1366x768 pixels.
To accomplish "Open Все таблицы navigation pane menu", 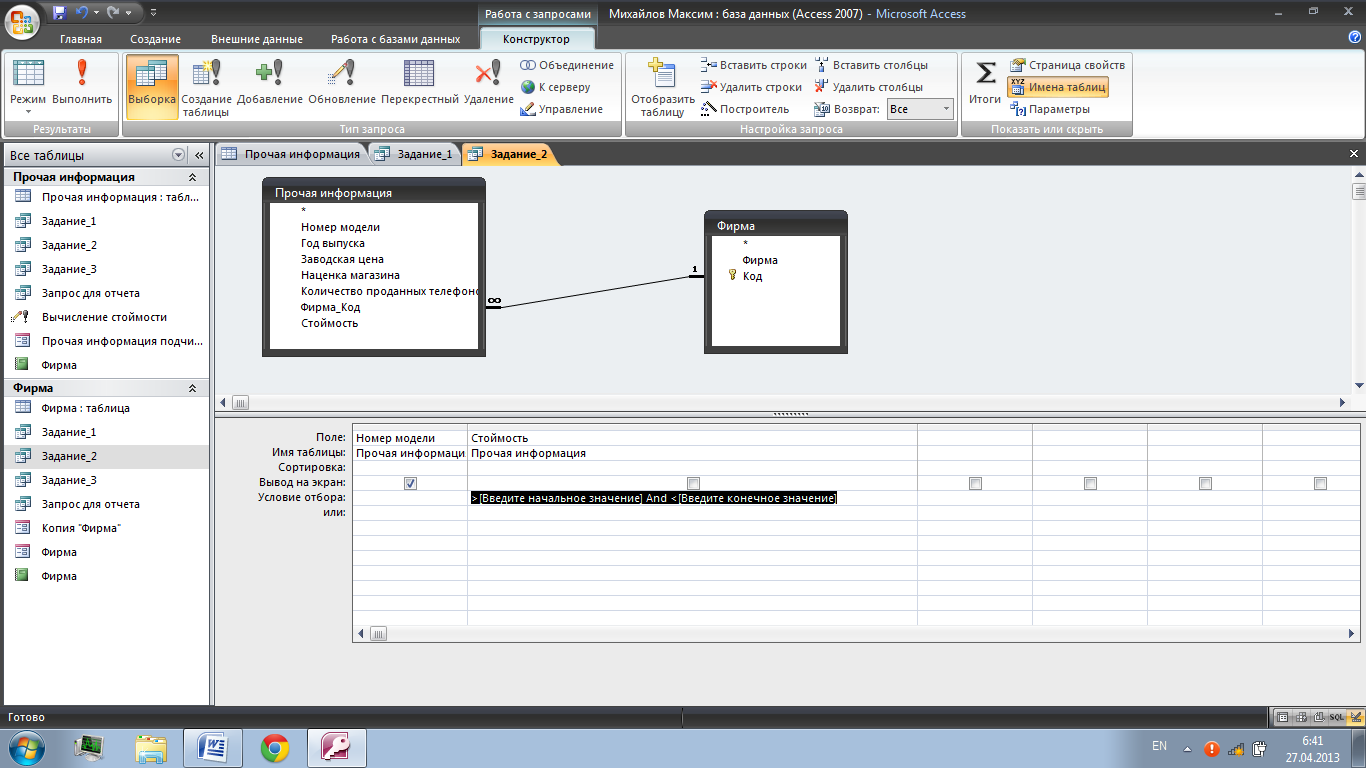I will click(179, 155).
